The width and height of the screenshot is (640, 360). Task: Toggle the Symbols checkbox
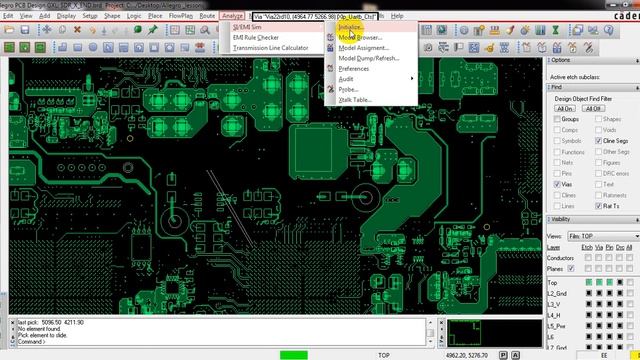[557, 141]
